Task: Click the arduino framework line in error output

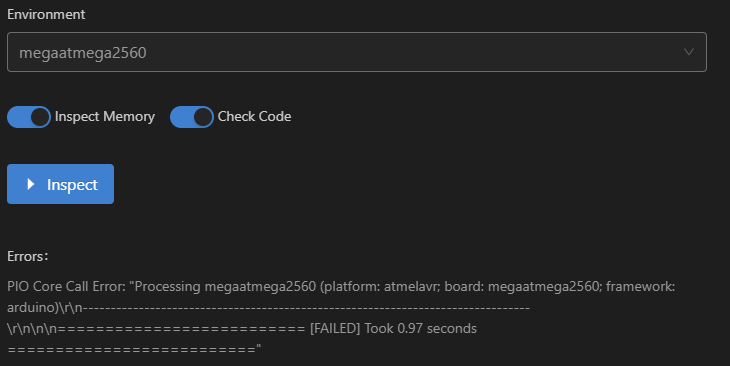Action: click(268, 308)
